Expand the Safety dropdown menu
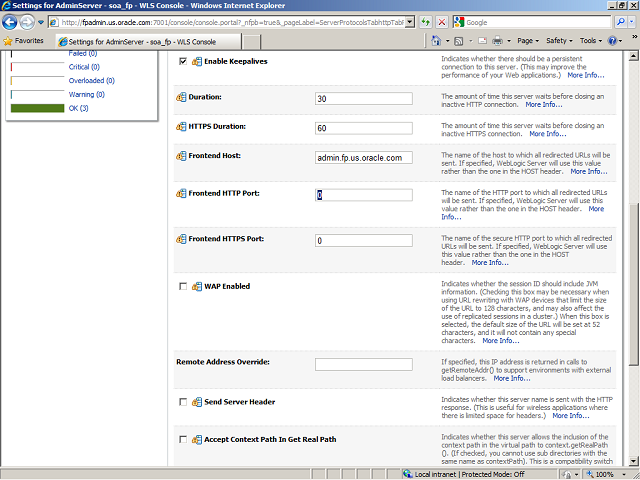This screenshot has width=640, height=480. point(561,41)
